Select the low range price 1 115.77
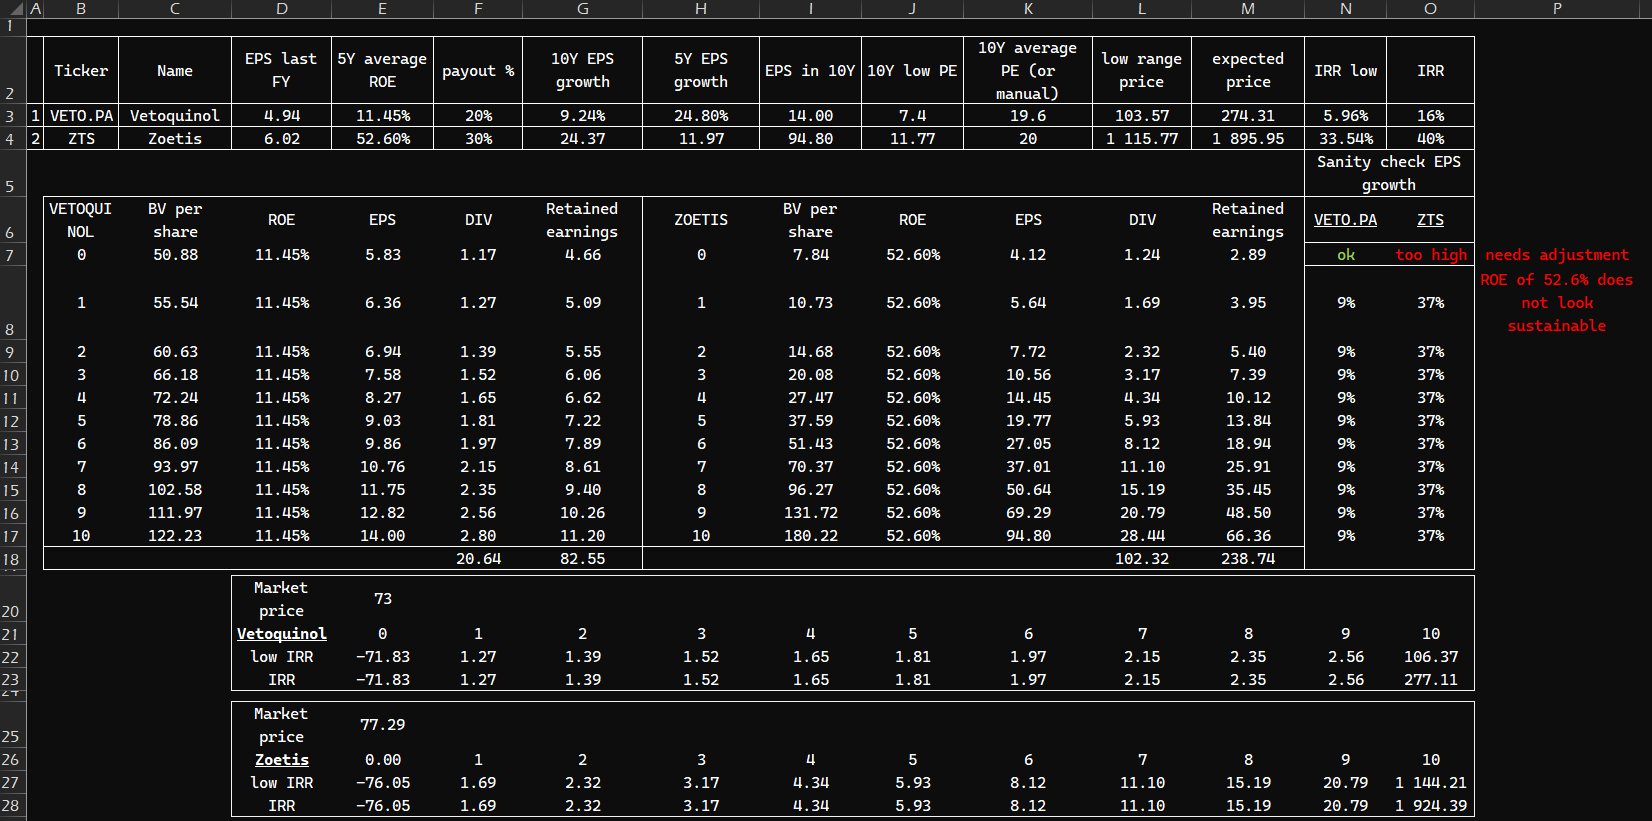 [x=1142, y=139]
